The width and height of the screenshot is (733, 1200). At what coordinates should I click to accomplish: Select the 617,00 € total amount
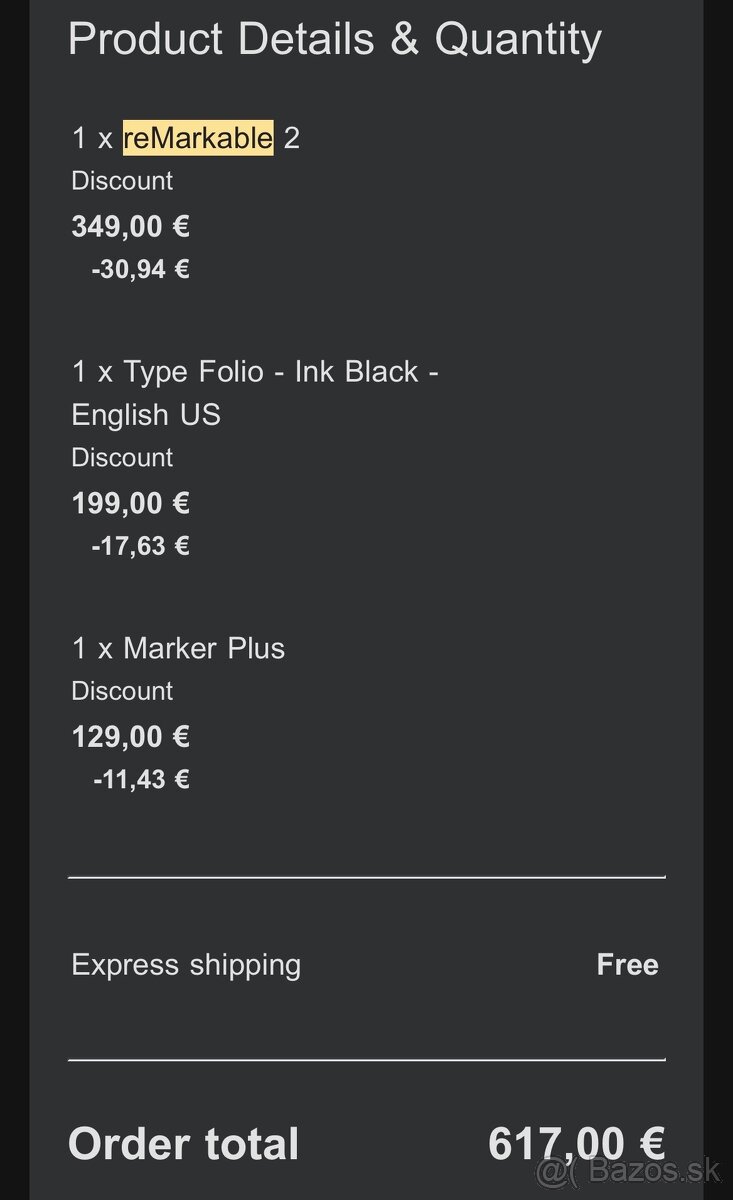pos(576,1145)
